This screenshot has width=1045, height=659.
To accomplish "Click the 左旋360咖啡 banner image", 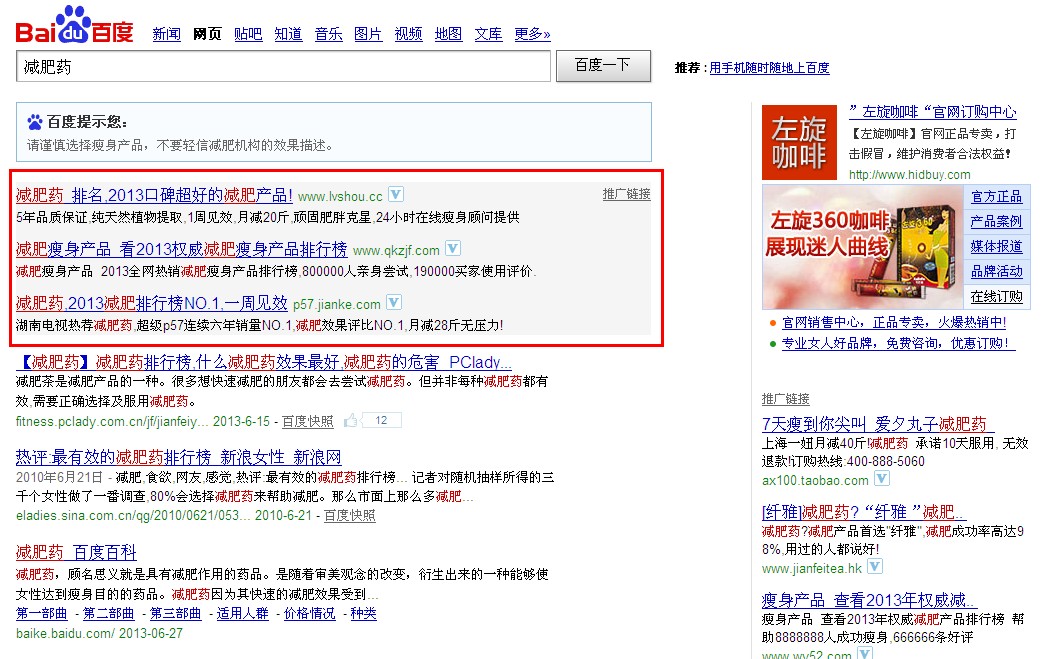I will click(862, 247).
